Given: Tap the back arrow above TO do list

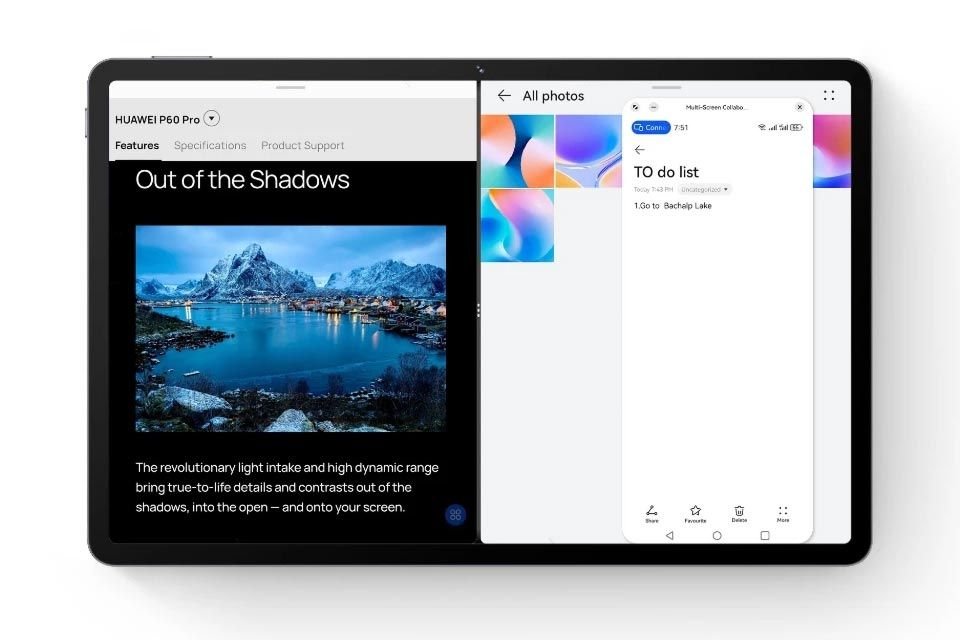Looking at the screenshot, I should click(640, 150).
